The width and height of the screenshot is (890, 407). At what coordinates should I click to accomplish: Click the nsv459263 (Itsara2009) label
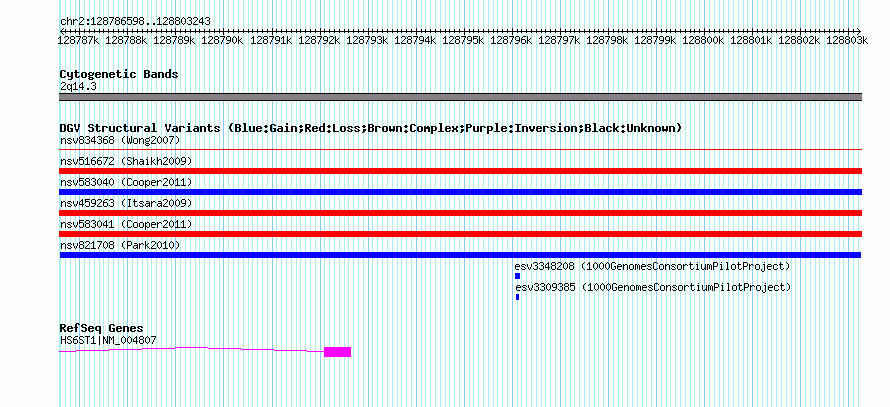pos(126,203)
